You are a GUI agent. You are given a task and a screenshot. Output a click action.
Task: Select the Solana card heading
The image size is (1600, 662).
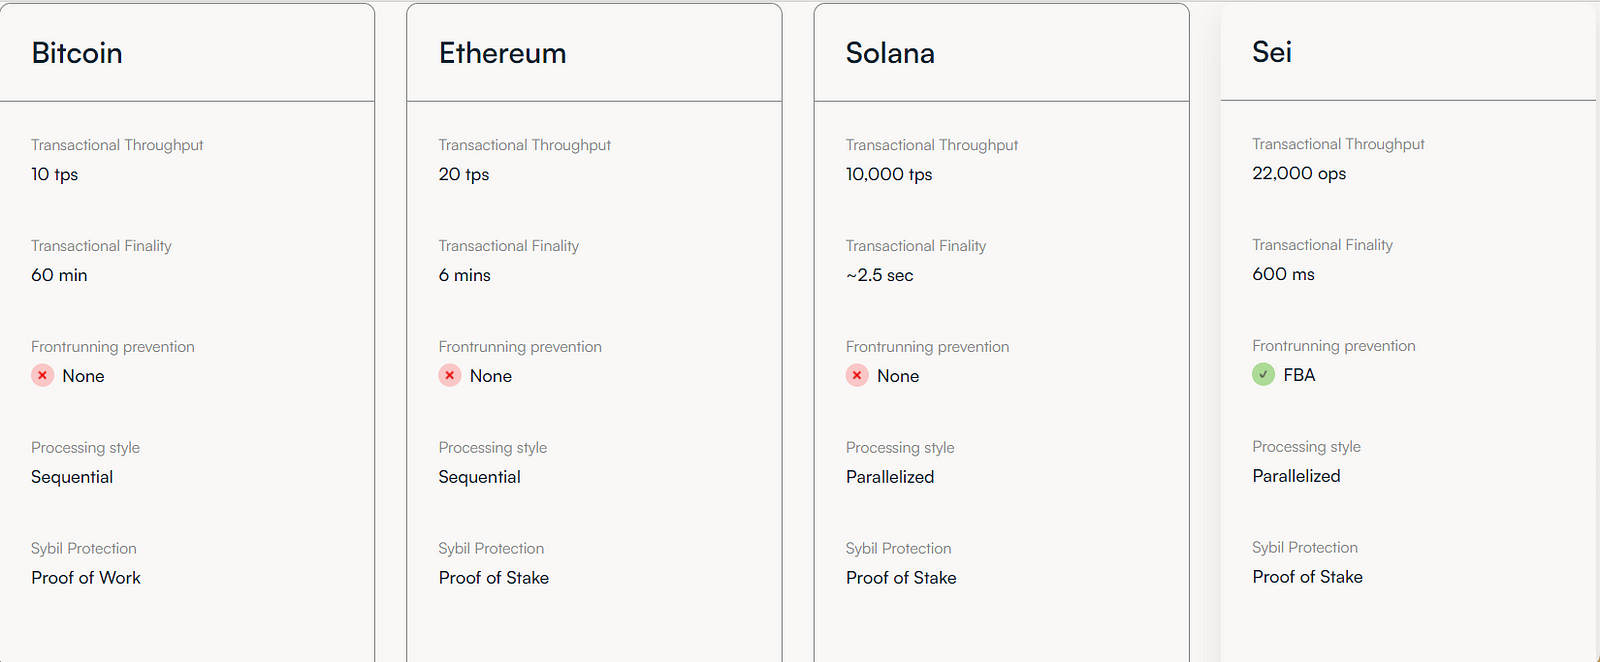point(890,53)
